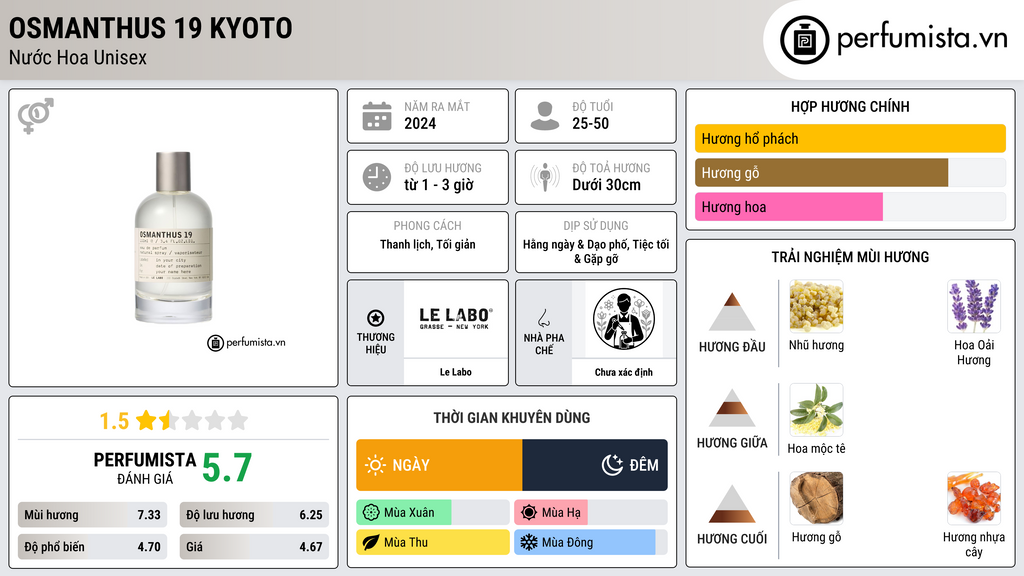The image size is (1024, 576).
Task: Click the sillage person icon beside Độ toả hương
Action: [545, 177]
